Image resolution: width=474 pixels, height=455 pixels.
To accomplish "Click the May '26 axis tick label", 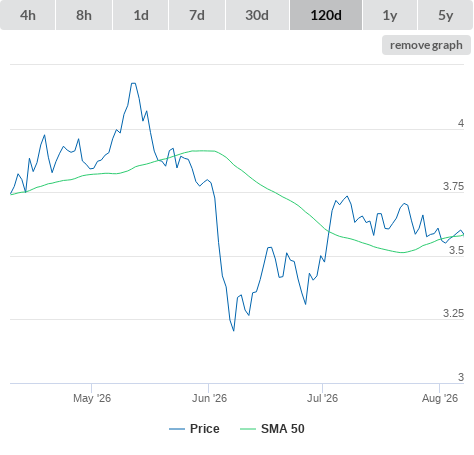I will click(x=92, y=398).
